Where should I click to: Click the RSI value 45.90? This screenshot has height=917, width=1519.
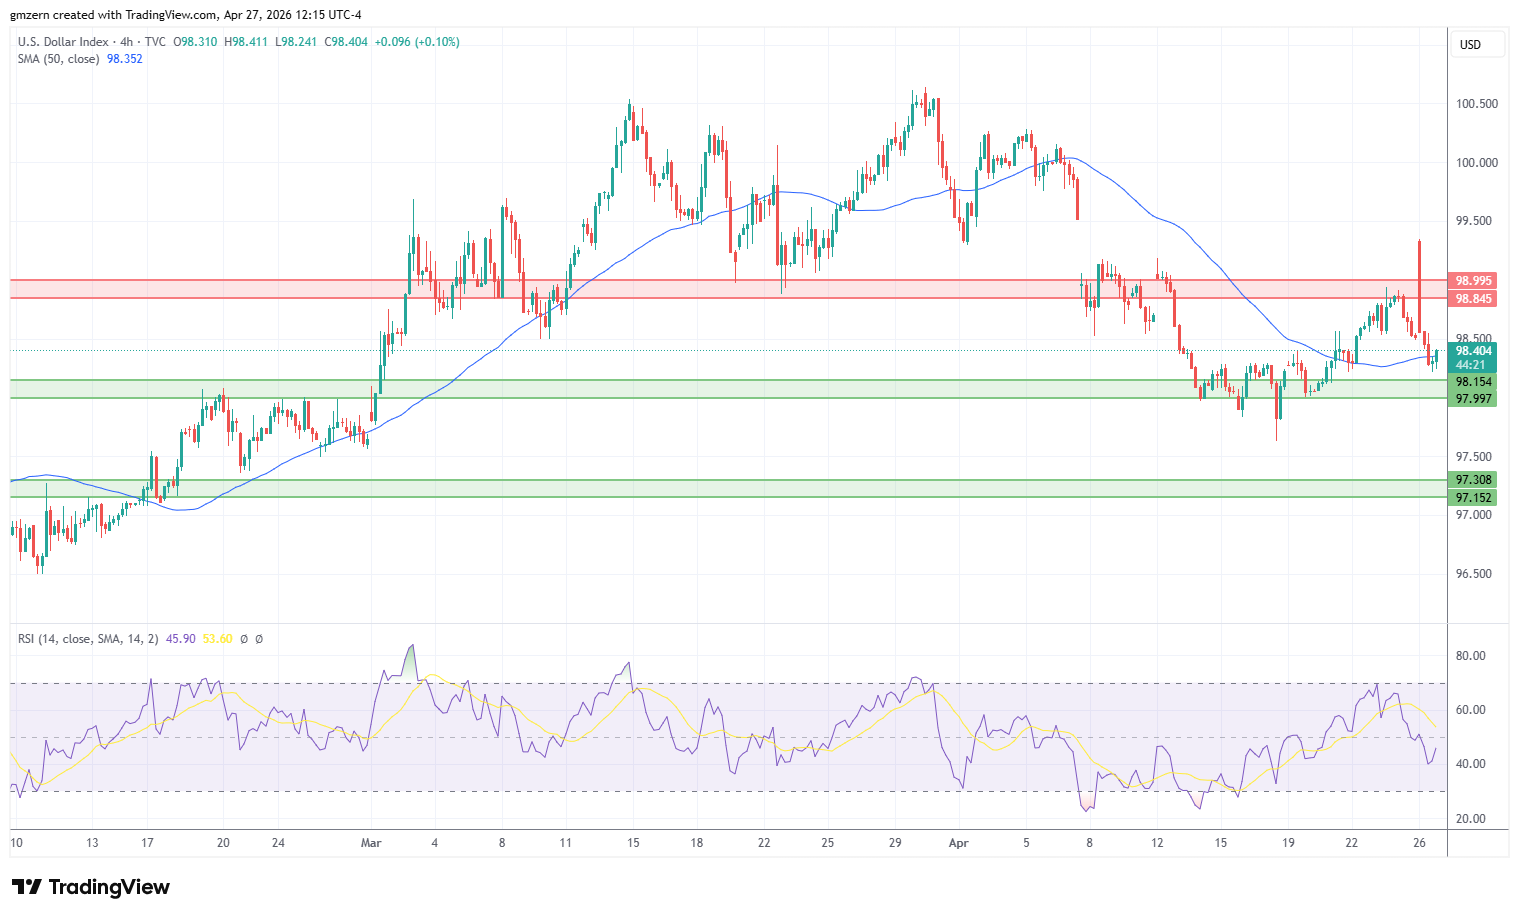(x=181, y=639)
